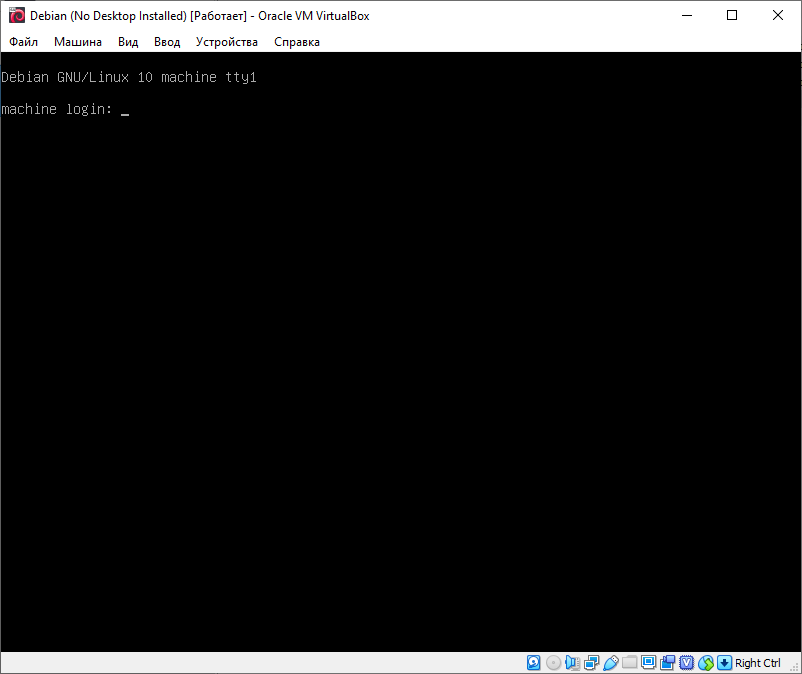The height and width of the screenshot is (674, 802).
Task: Click the window resize grip in the corner
Action: tap(794, 666)
